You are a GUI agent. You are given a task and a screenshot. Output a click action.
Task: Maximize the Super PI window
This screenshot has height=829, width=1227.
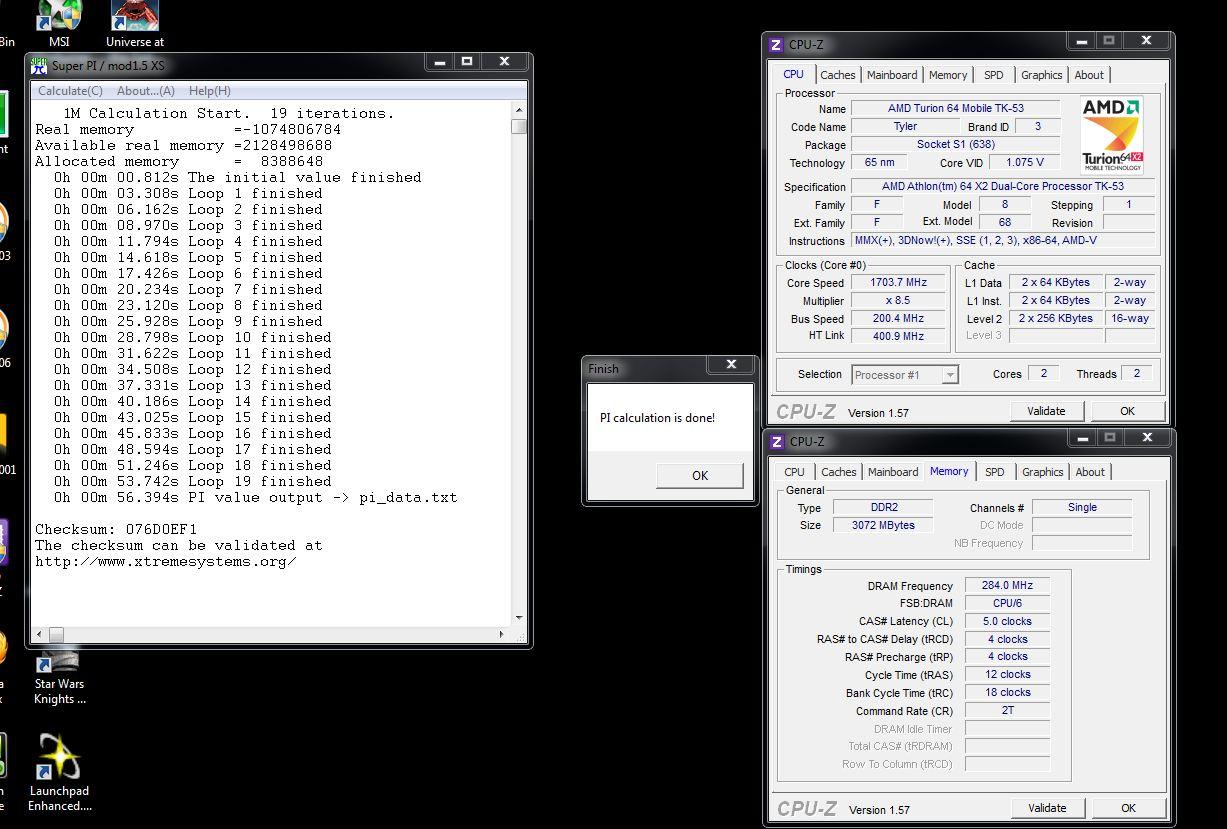tap(466, 62)
